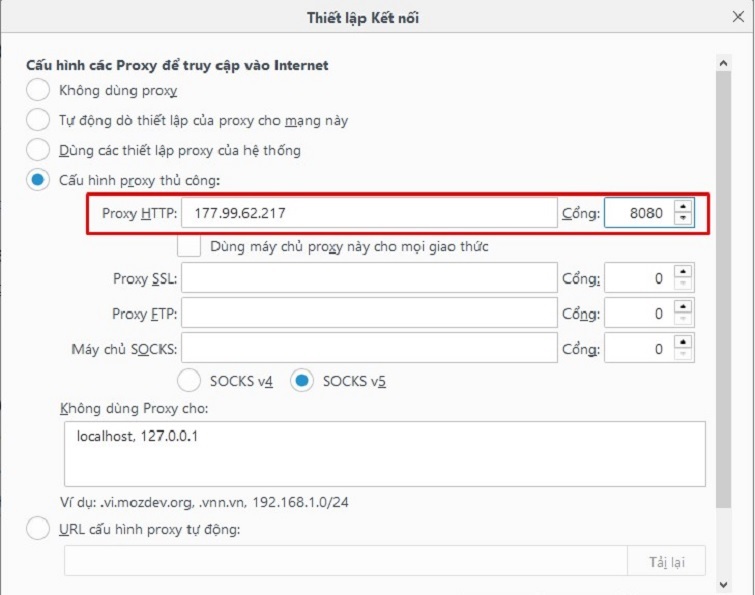Select the SOCKS v4 radio button
Screen dimensions: 755x595
tap(189, 381)
